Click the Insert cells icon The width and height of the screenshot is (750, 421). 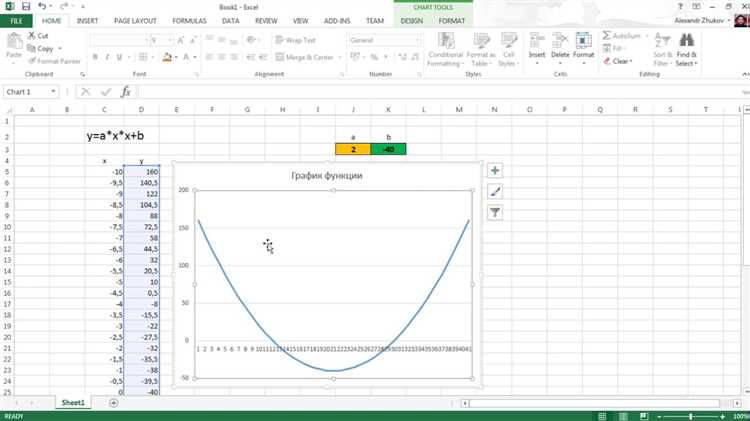pos(537,41)
